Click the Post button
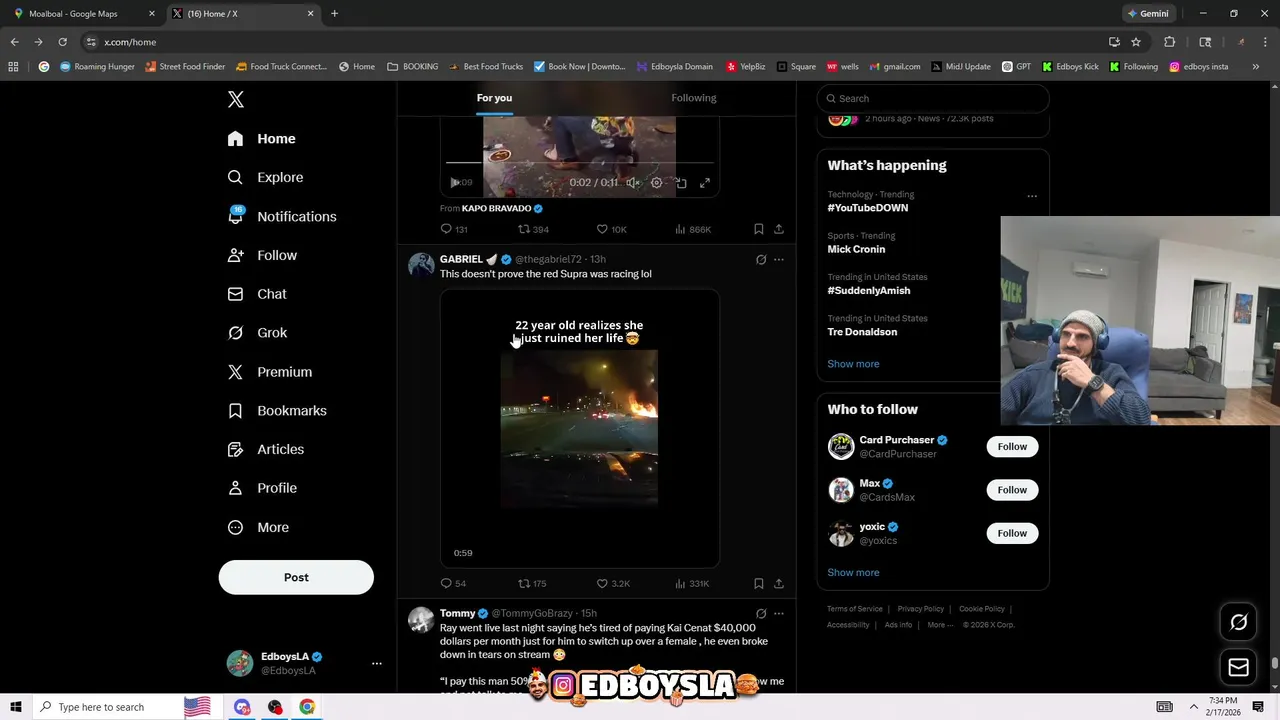This screenshot has width=1280, height=720. pyautogui.click(x=296, y=577)
